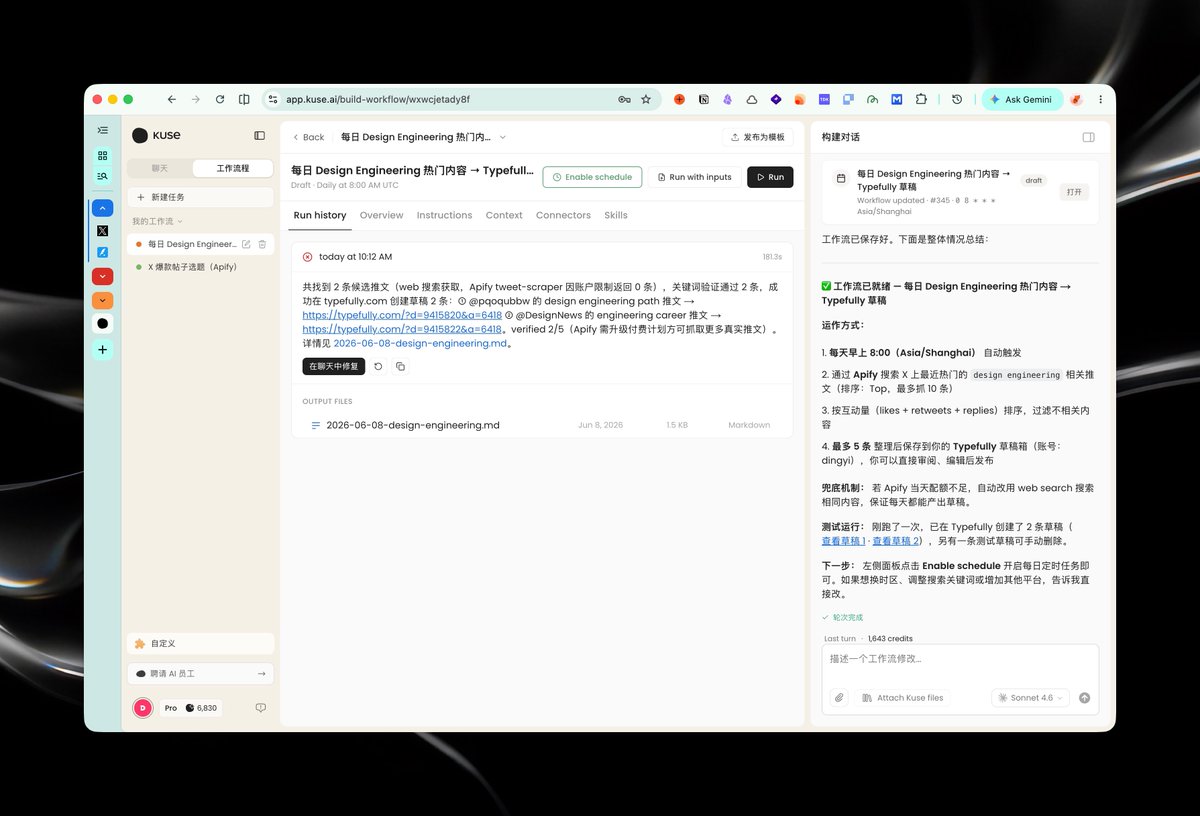Open the Context tab
The image size is (1200, 816).
click(504, 215)
